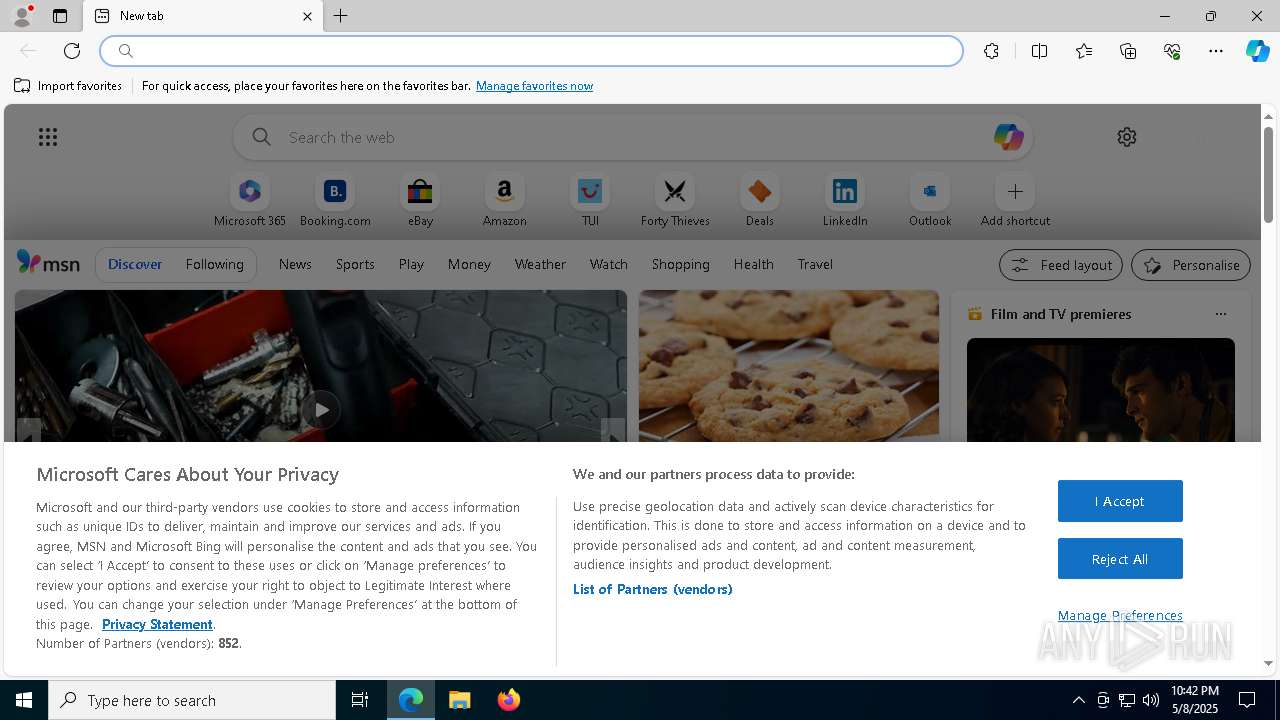This screenshot has width=1280, height=720.
Task: Open Windows Start menu
Action: pyautogui.click(x=24, y=700)
